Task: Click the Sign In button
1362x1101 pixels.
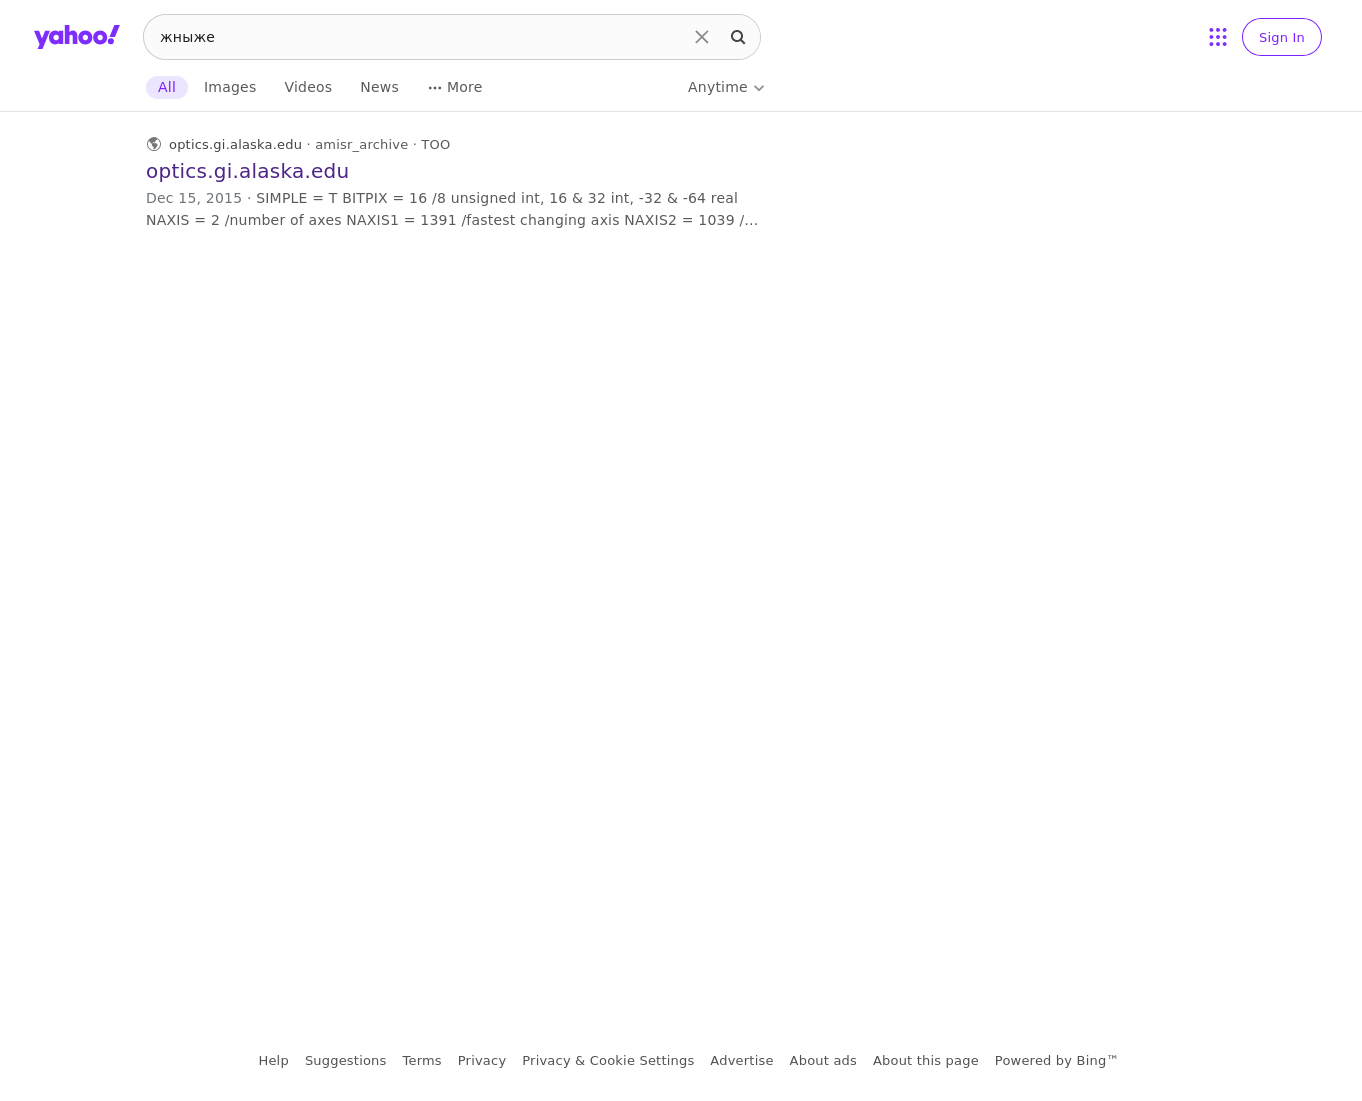Action: (1281, 37)
